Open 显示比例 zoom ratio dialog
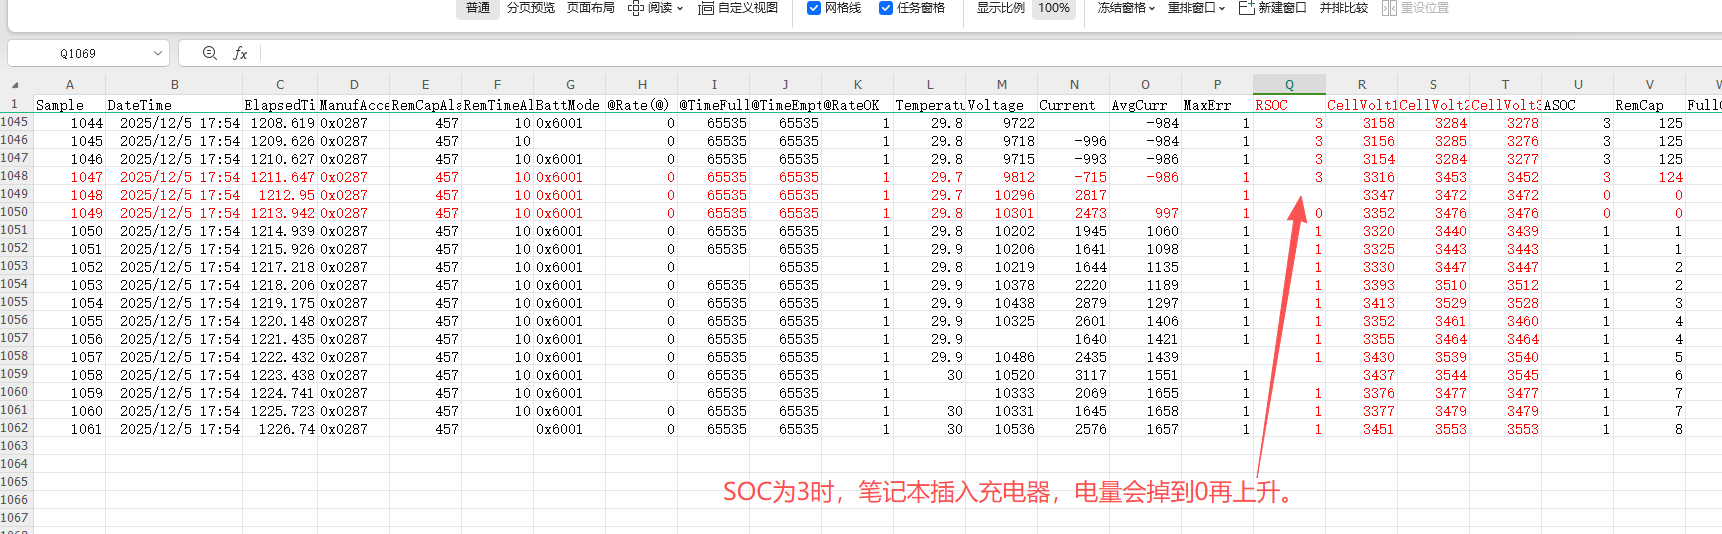This screenshot has height=534, width=1722. tap(1000, 8)
